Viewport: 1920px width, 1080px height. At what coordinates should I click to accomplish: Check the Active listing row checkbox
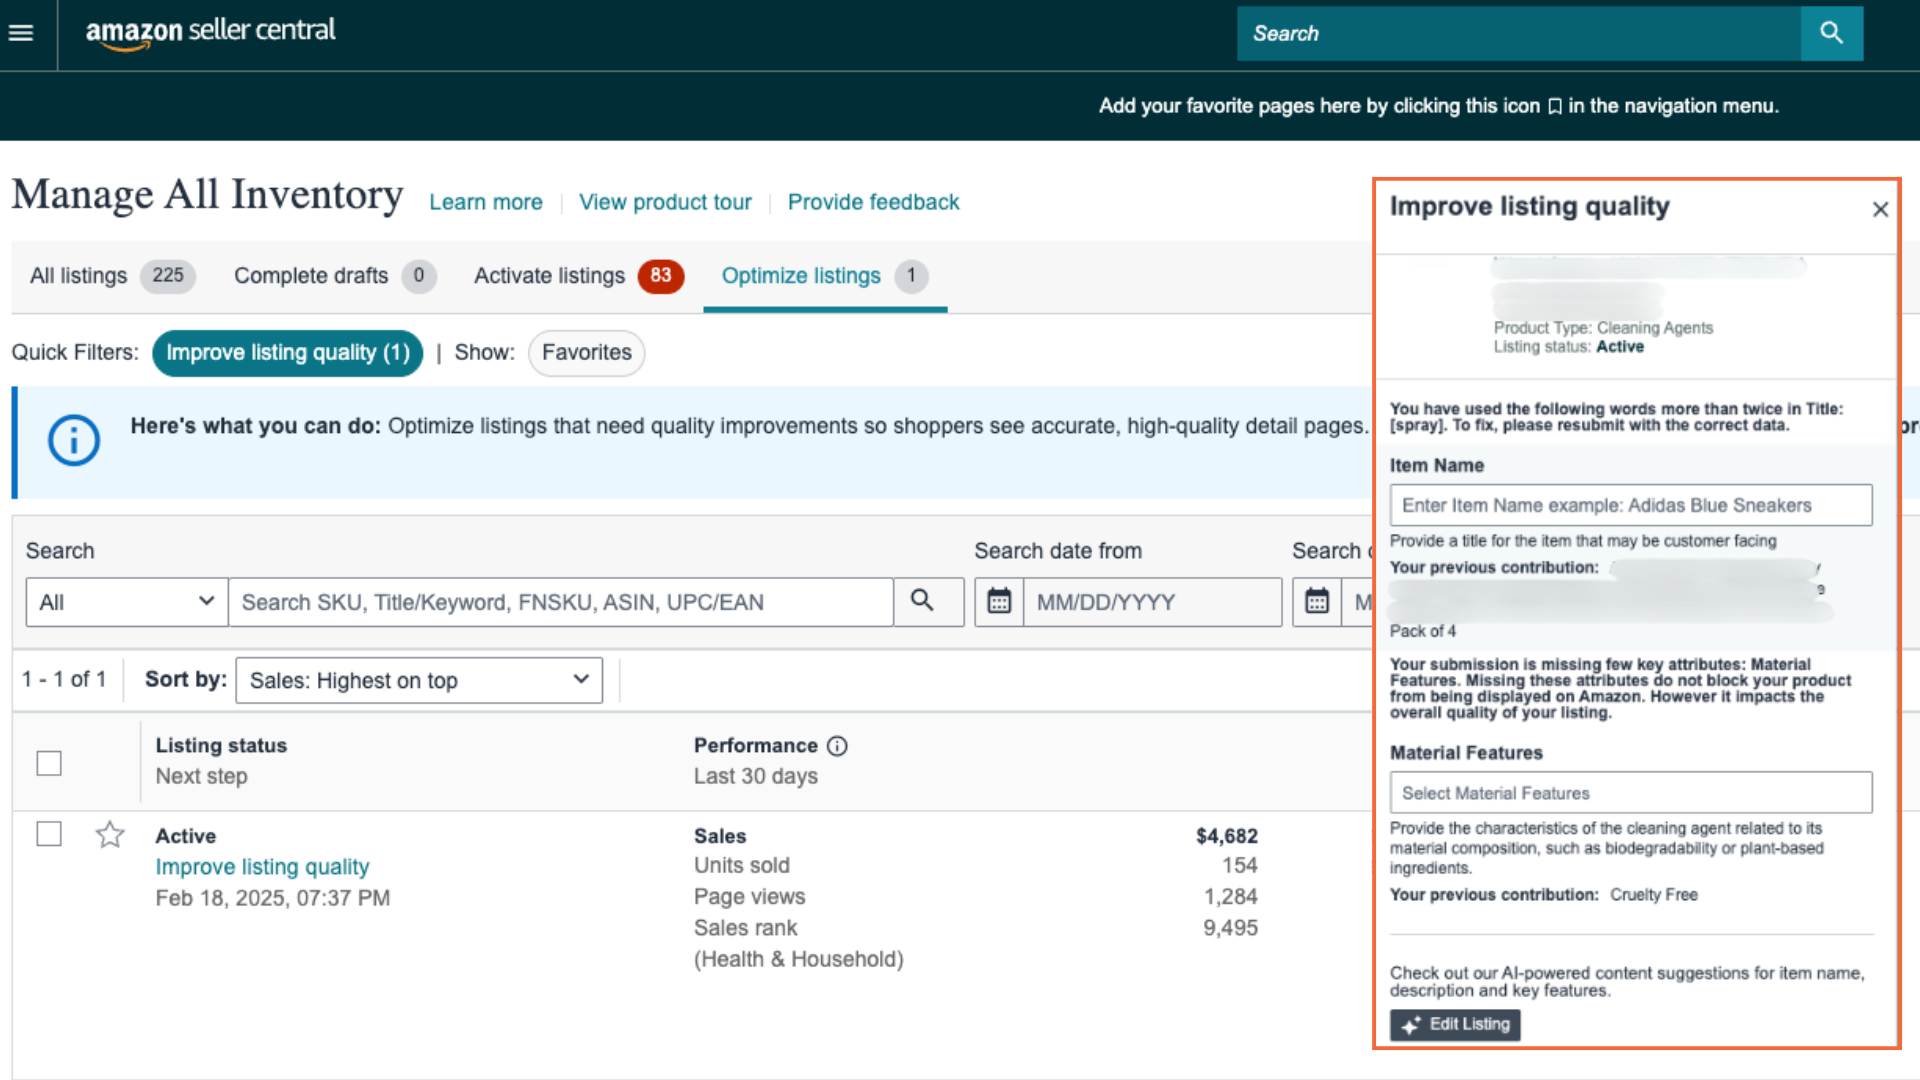[48, 834]
